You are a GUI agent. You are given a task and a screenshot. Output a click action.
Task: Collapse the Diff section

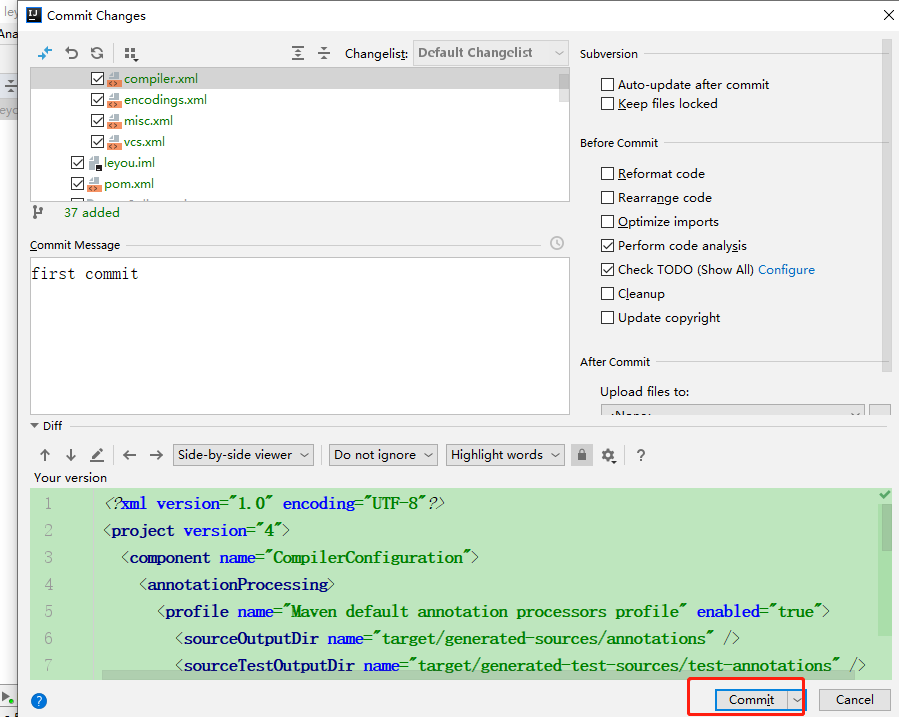pyautogui.click(x=36, y=426)
